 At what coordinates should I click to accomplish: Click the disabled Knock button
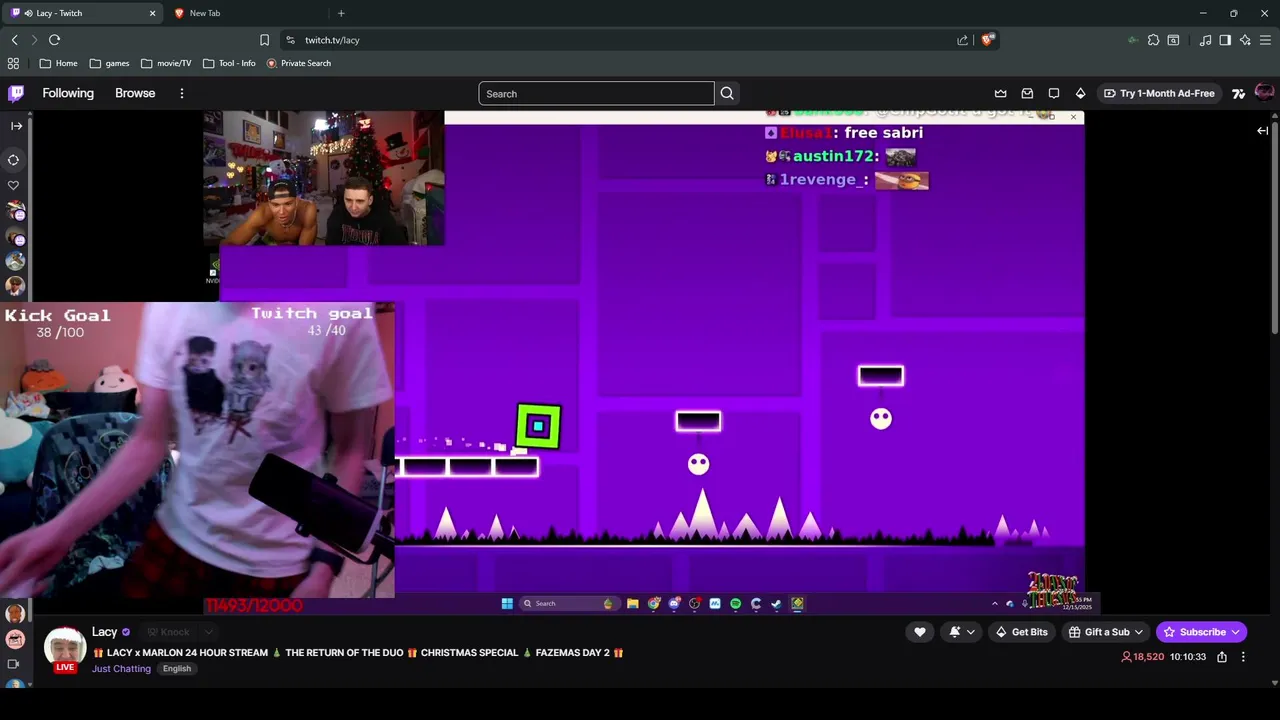click(168, 632)
